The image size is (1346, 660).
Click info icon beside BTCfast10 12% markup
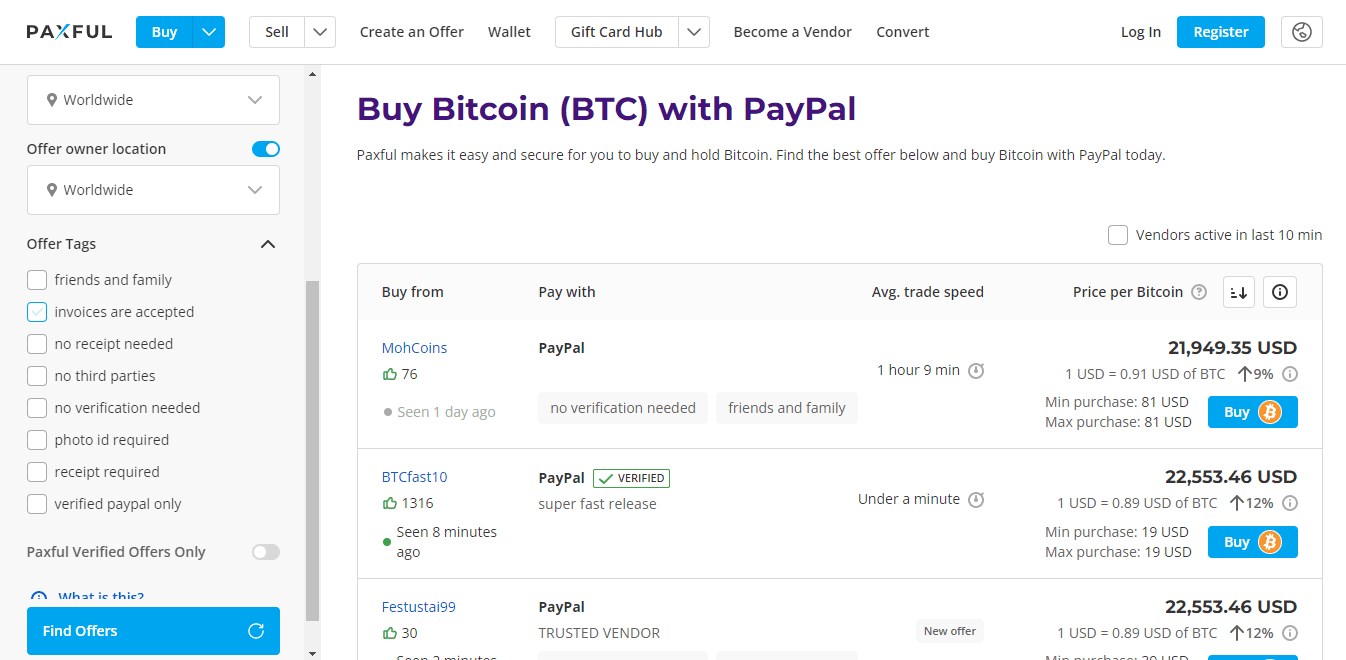(x=1290, y=503)
